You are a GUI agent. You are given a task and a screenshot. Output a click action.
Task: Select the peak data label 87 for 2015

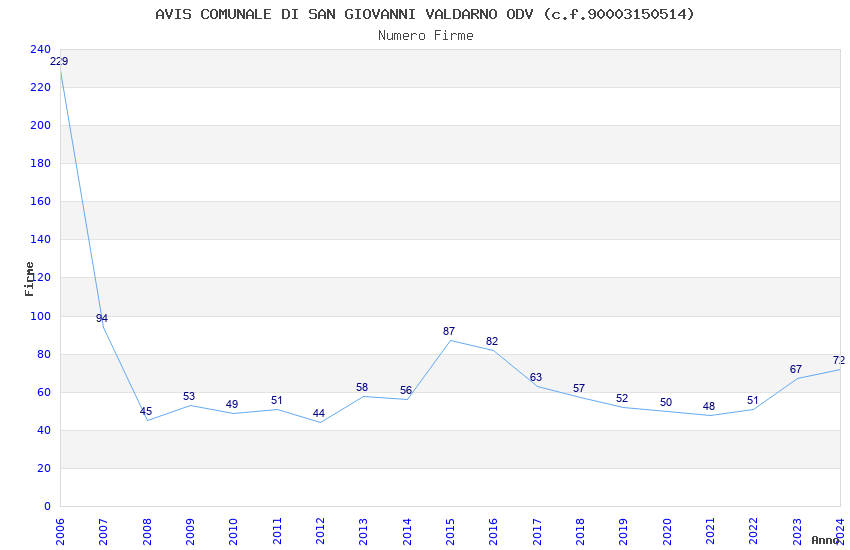click(x=449, y=331)
